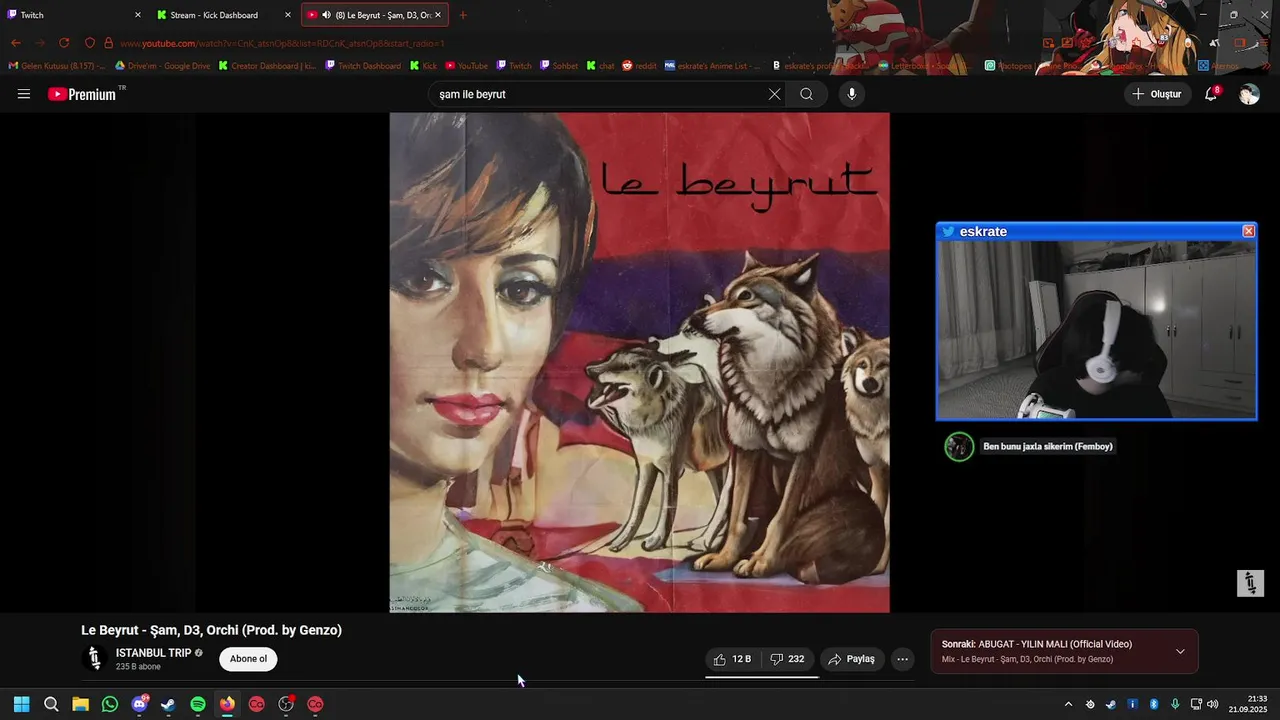
Task: Clear the search box with the X
Action: point(774,94)
